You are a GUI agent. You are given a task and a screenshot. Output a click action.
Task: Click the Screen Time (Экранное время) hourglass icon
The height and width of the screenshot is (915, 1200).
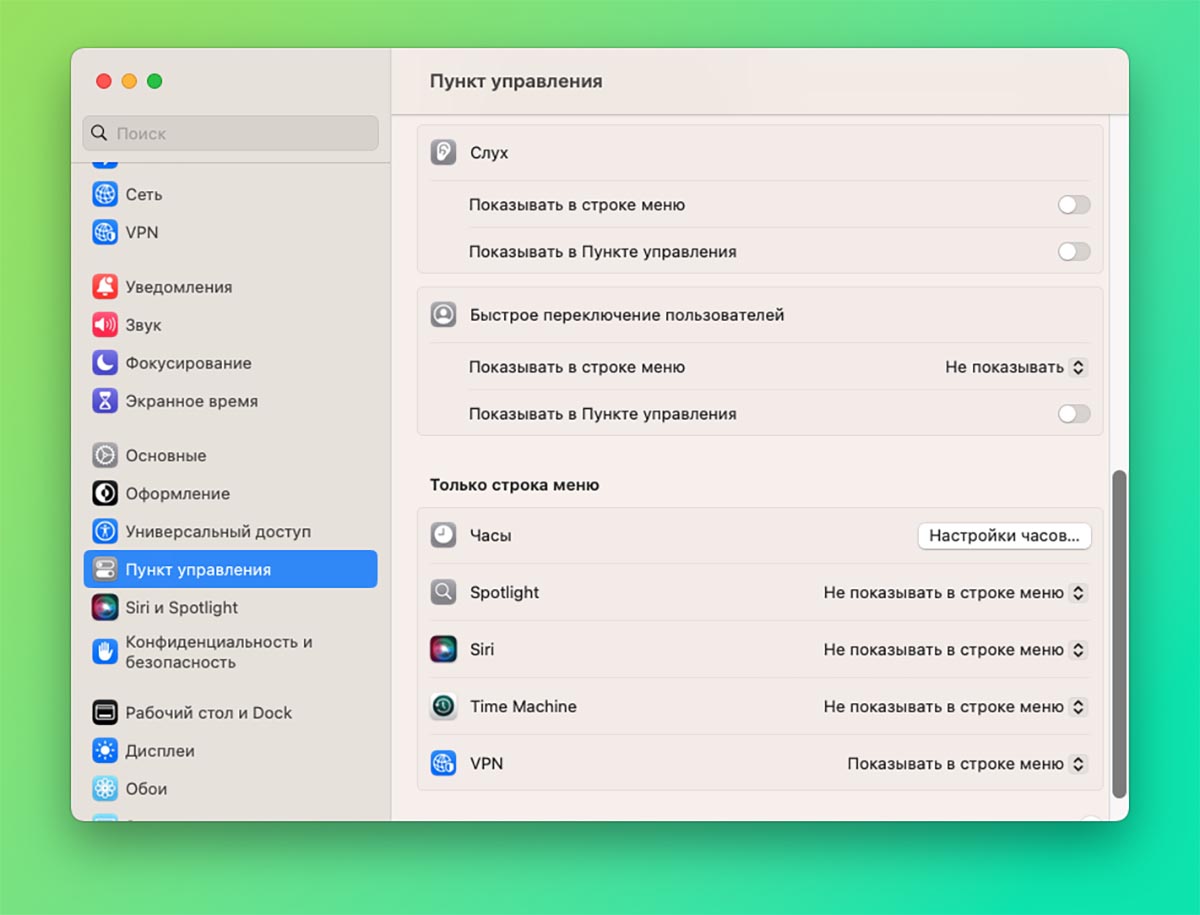click(x=105, y=401)
